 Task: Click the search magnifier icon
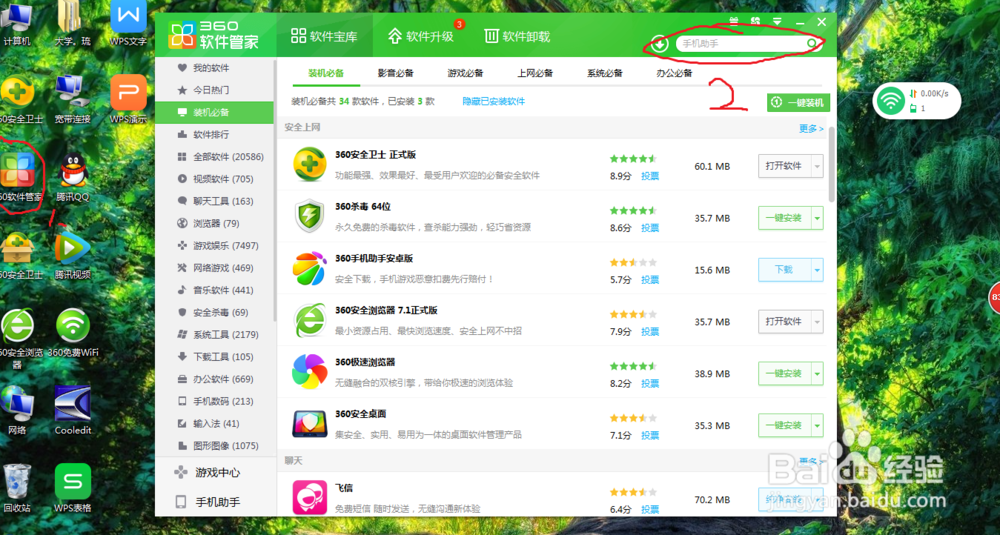[x=812, y=43]
